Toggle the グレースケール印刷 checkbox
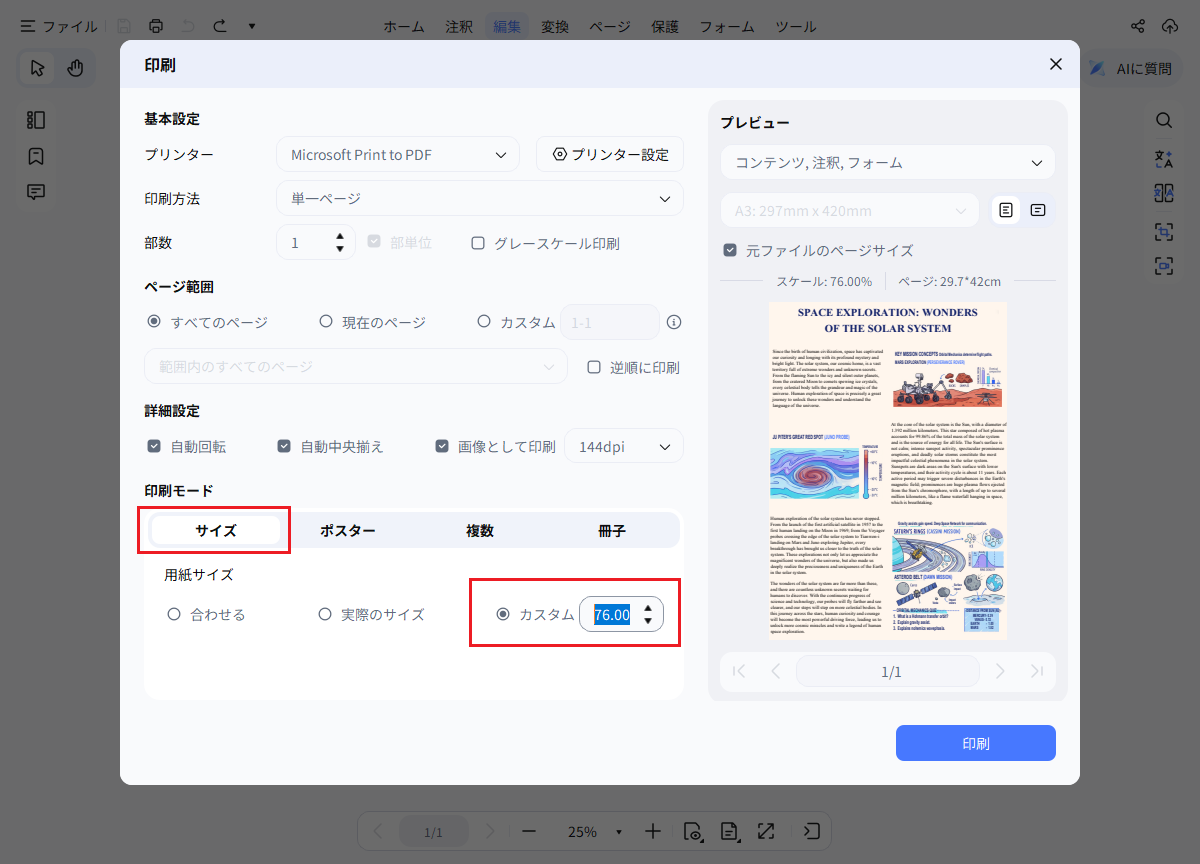 click(478, 243)
